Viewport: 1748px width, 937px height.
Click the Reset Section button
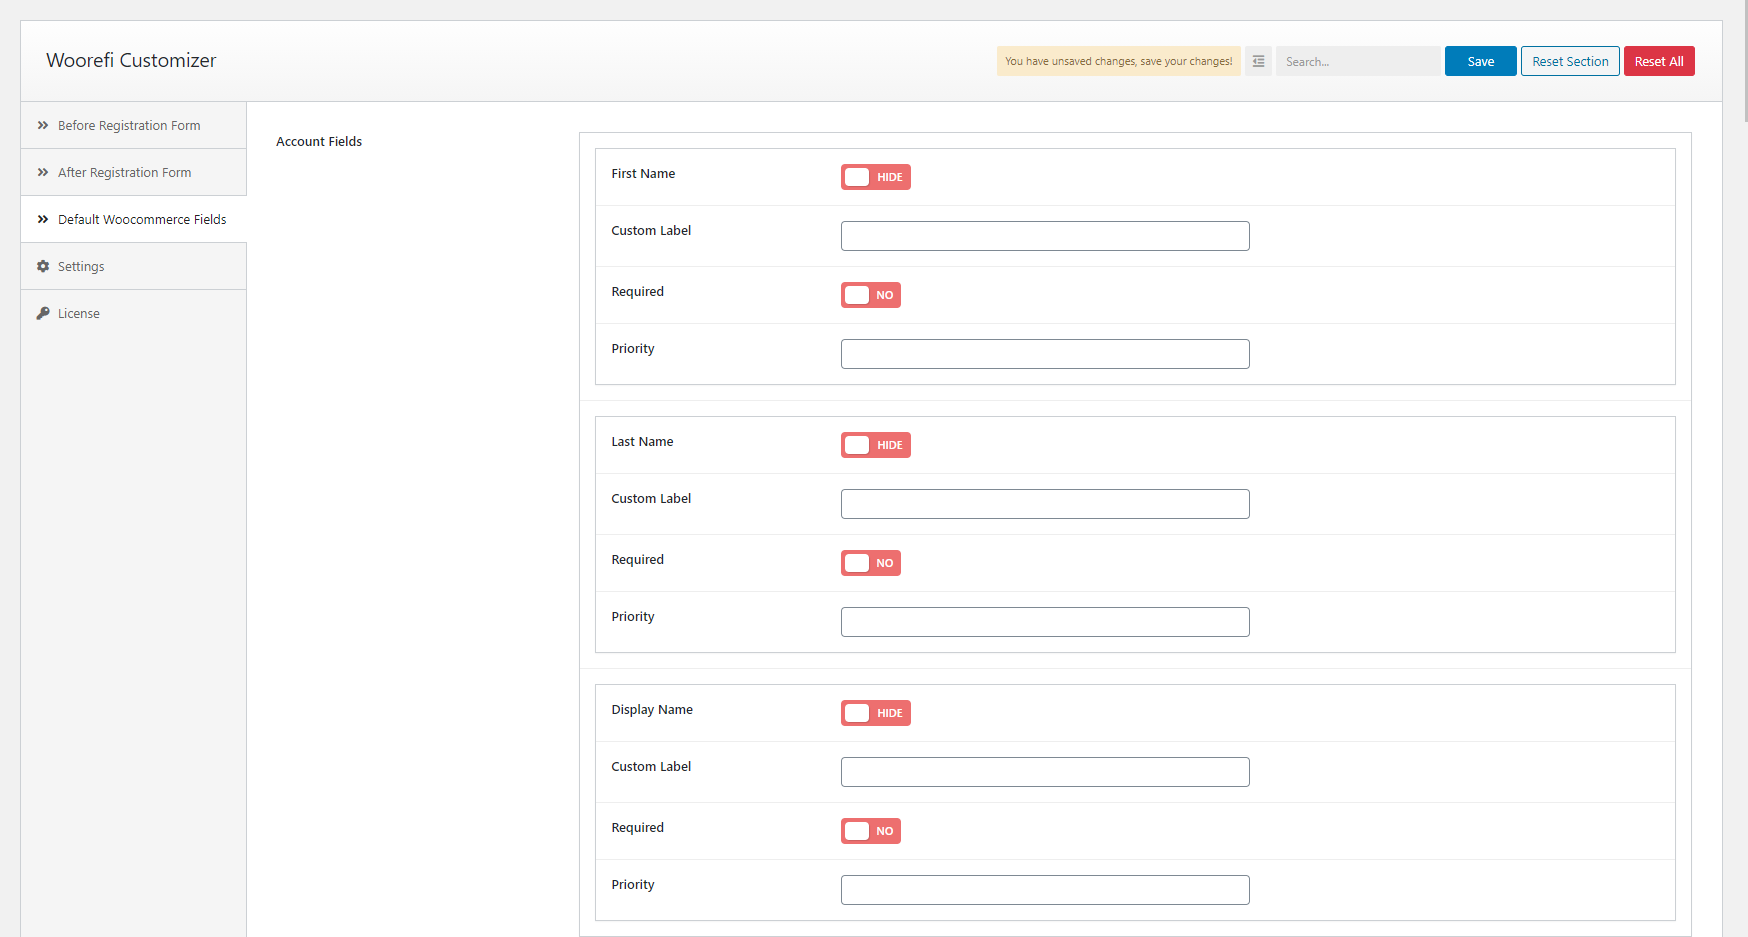click(1569, 61)
